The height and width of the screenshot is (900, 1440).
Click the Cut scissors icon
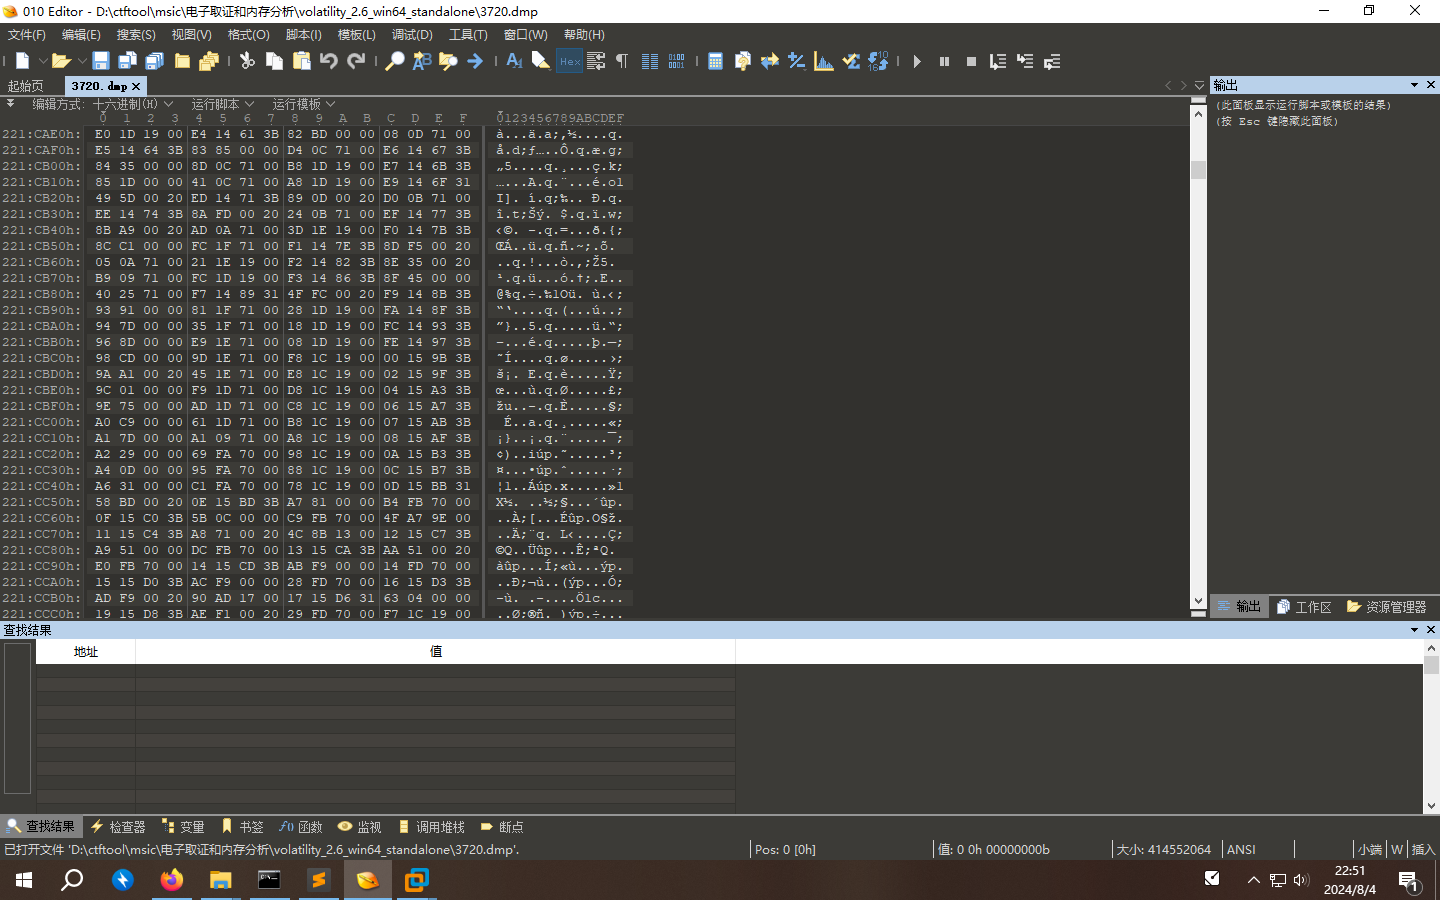click(247, 61)
